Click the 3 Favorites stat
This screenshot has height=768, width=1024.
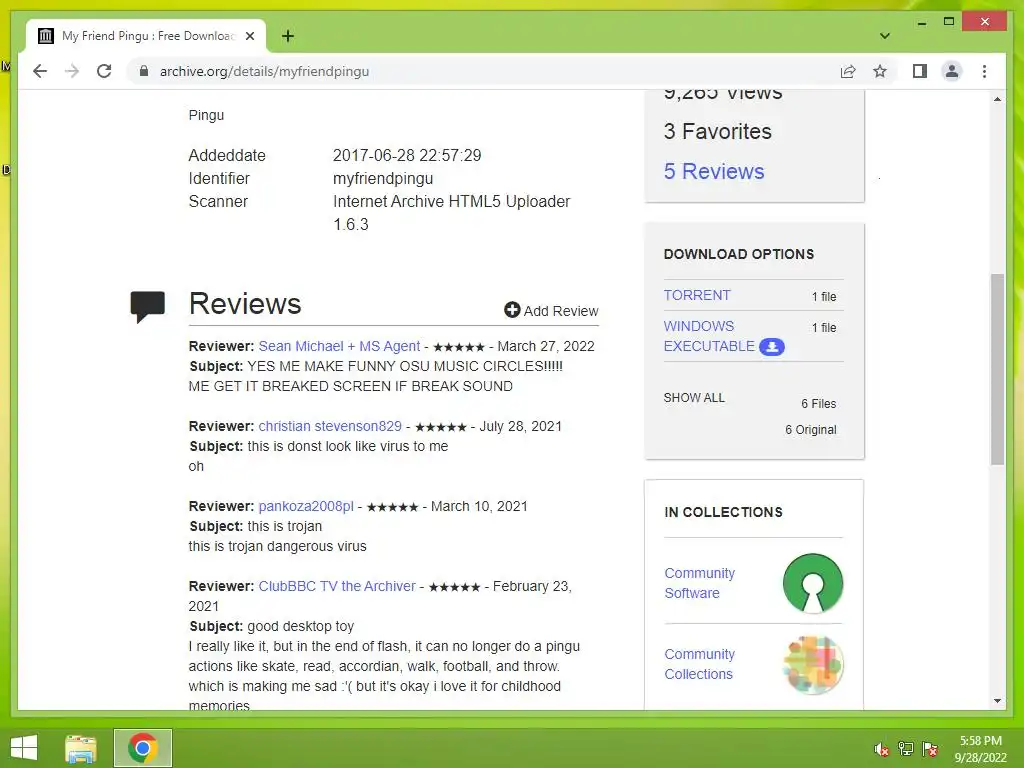(x=718, y=131)
